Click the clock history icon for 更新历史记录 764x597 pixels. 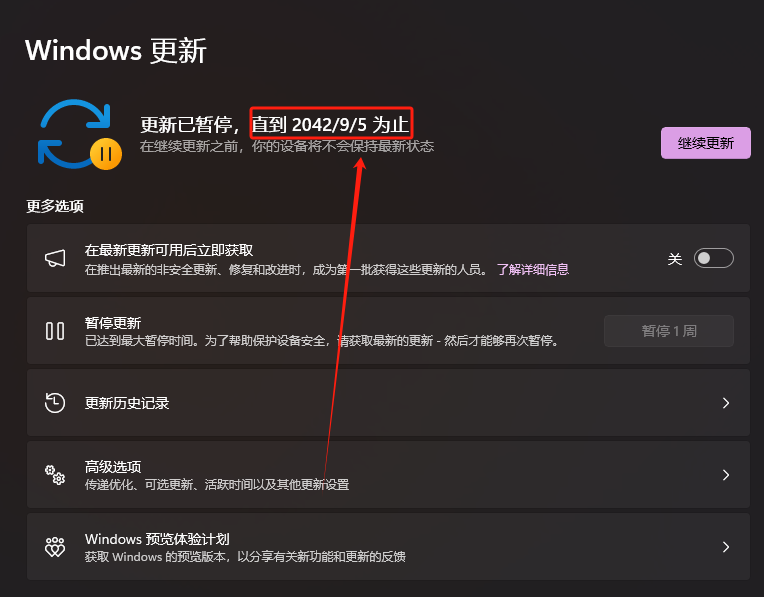55,403
